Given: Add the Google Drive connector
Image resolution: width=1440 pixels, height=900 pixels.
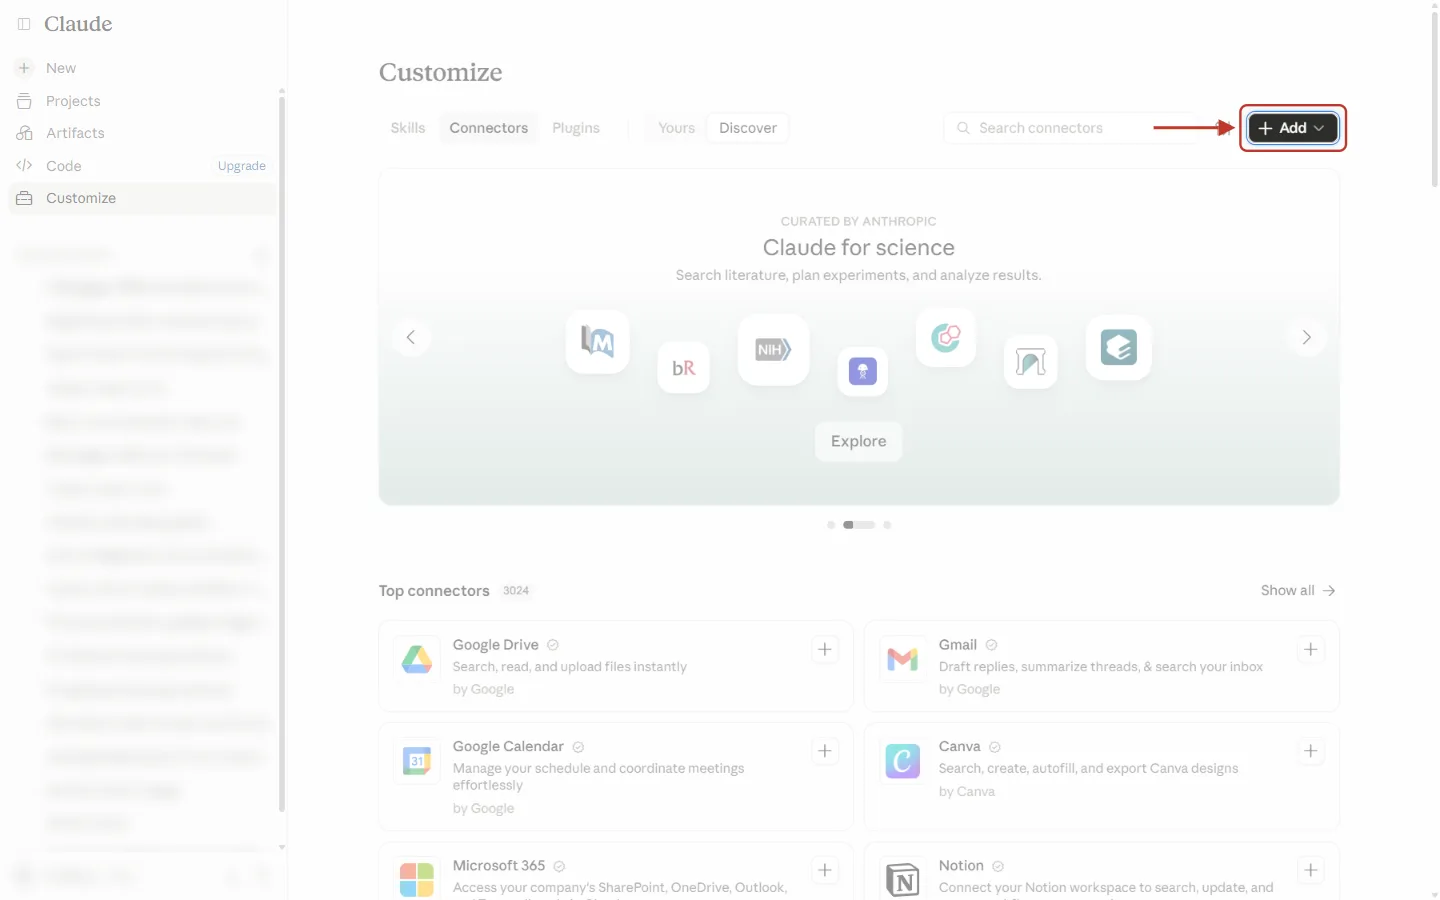Looking at the screenshot, I should pyautogui.click(x=825, y=650).
